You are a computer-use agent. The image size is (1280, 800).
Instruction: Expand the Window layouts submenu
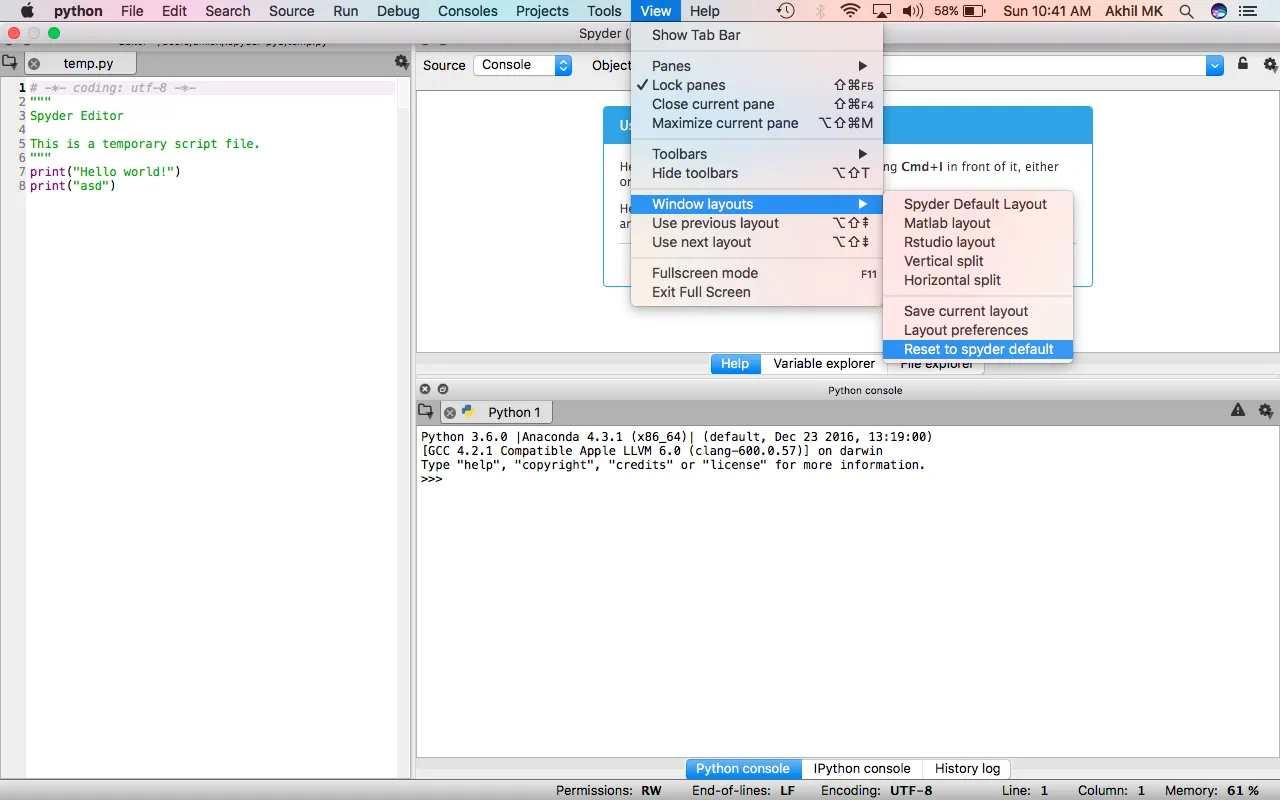point(757,204)
